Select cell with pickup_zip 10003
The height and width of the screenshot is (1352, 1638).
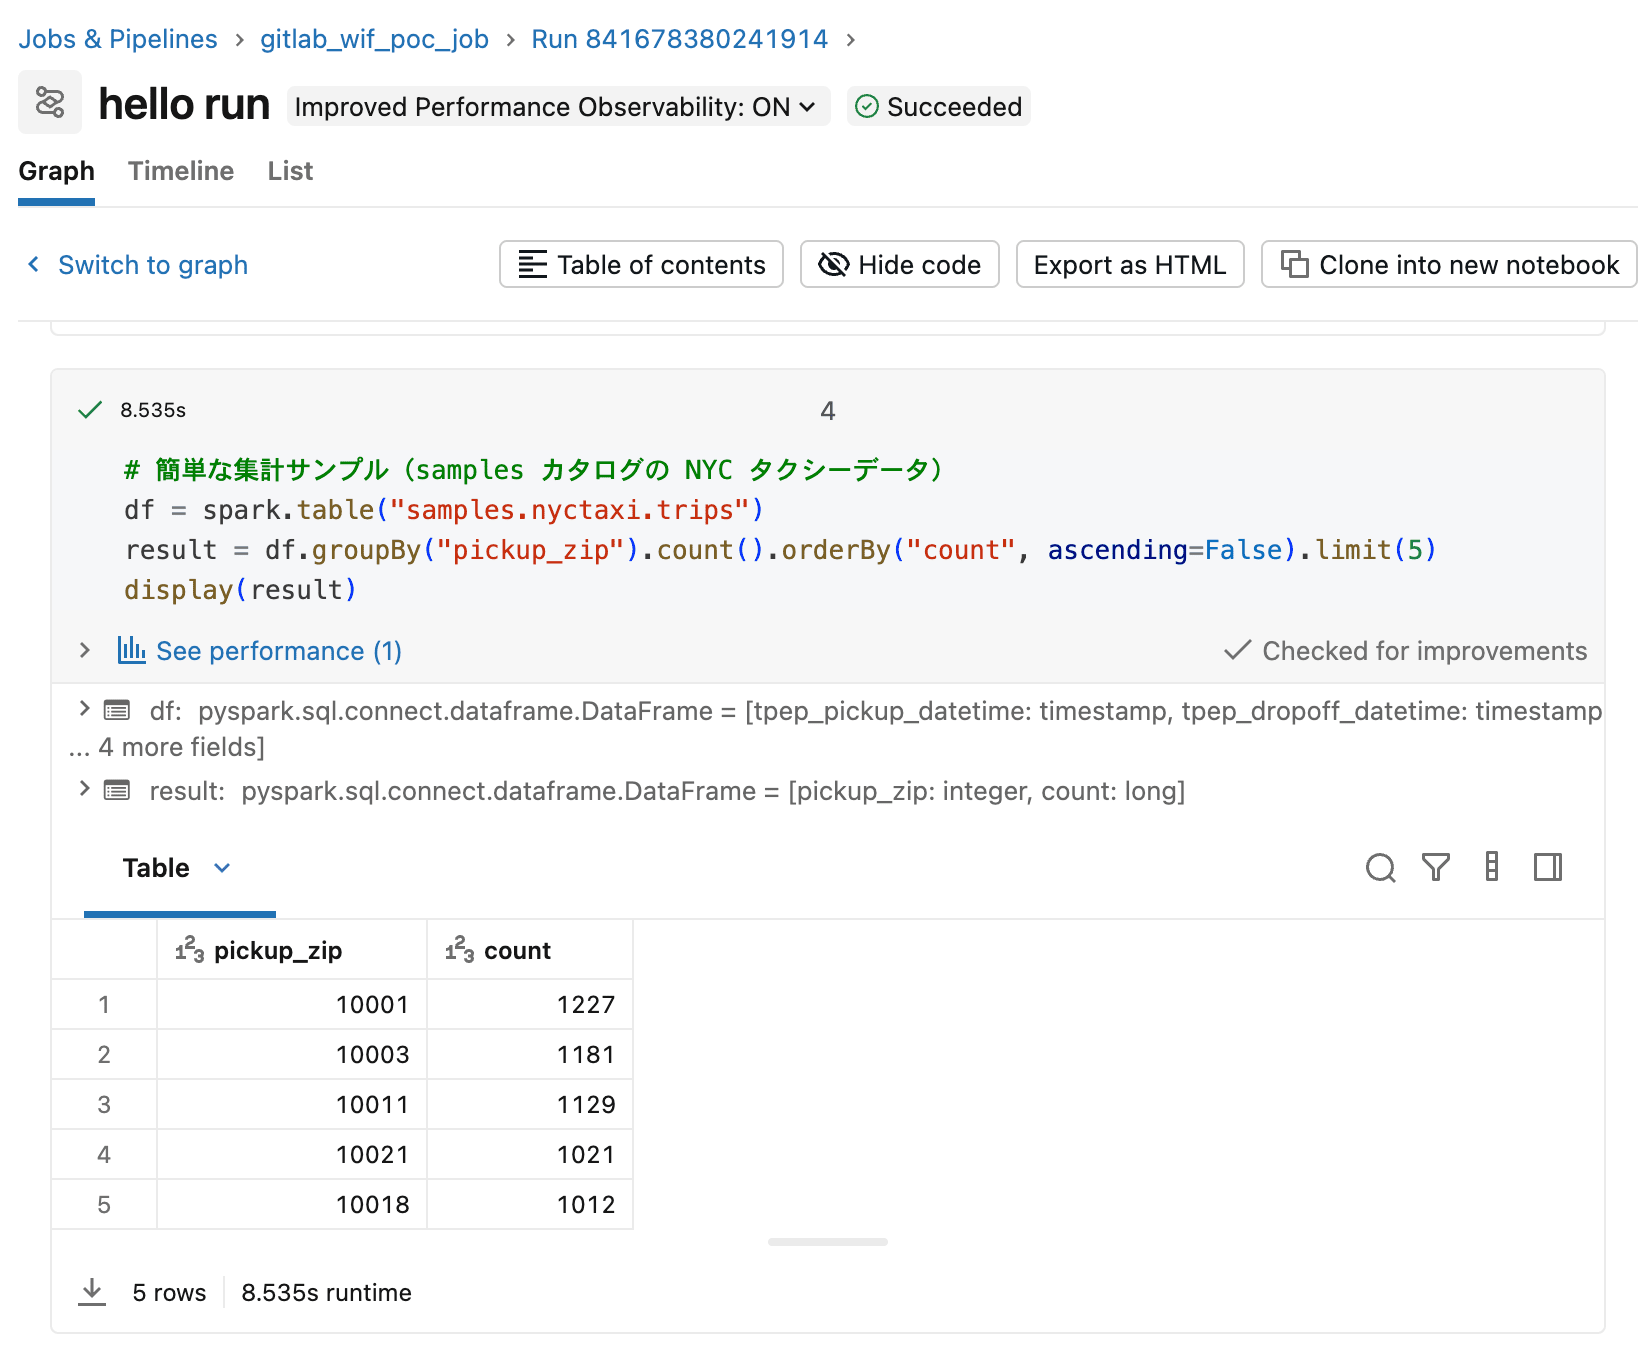pos(292,1054)
